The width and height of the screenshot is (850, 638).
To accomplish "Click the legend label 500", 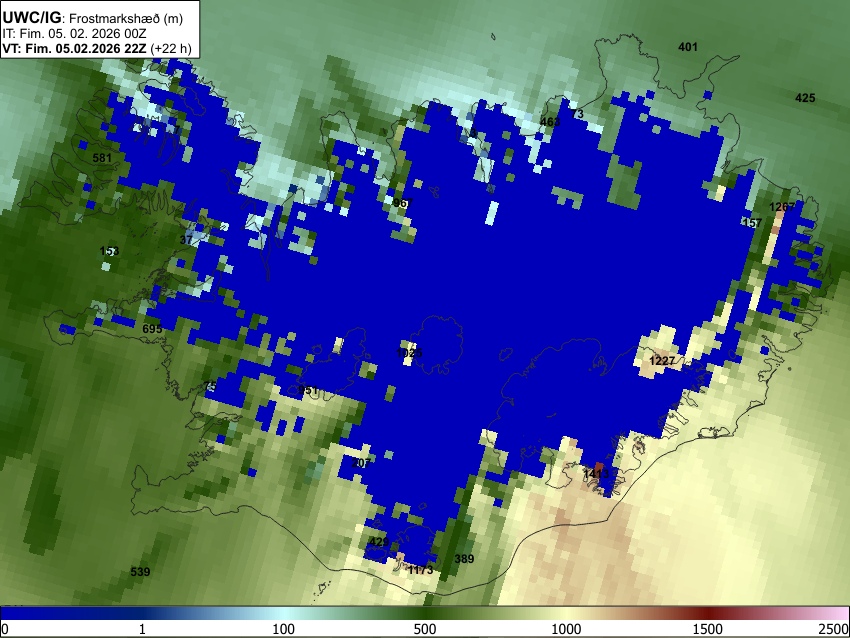I will (x=425, y=629).
